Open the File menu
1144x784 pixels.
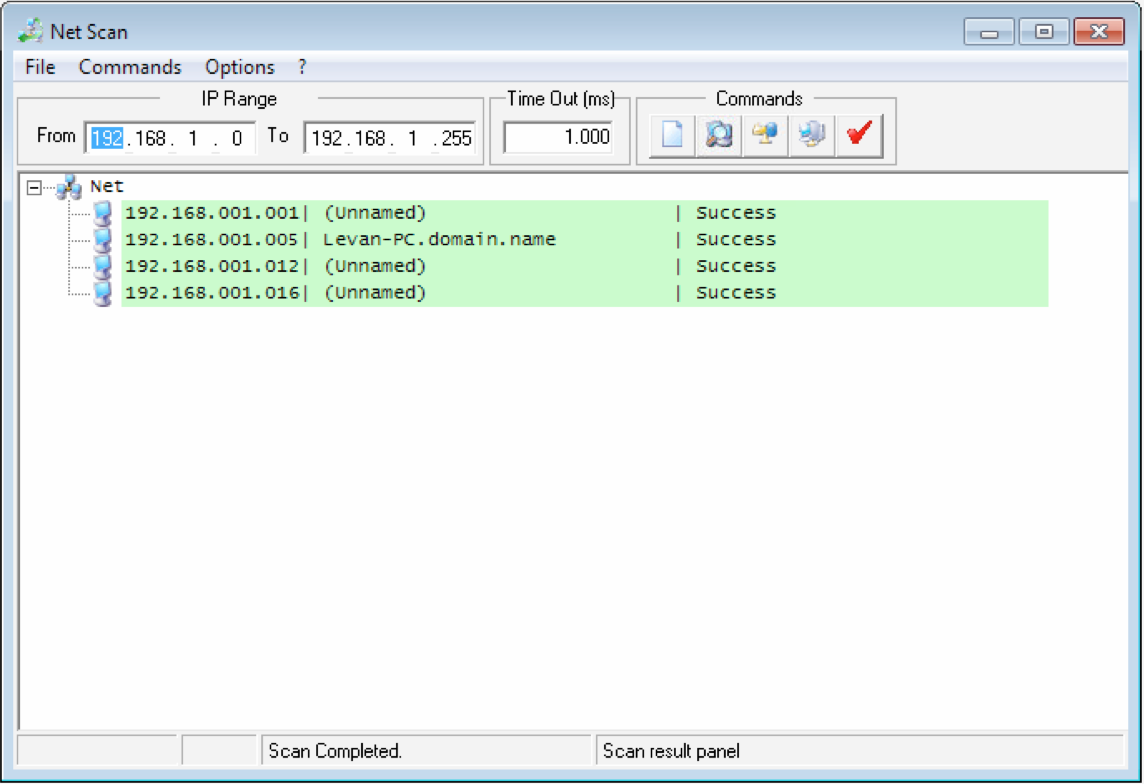pos(38,67)
